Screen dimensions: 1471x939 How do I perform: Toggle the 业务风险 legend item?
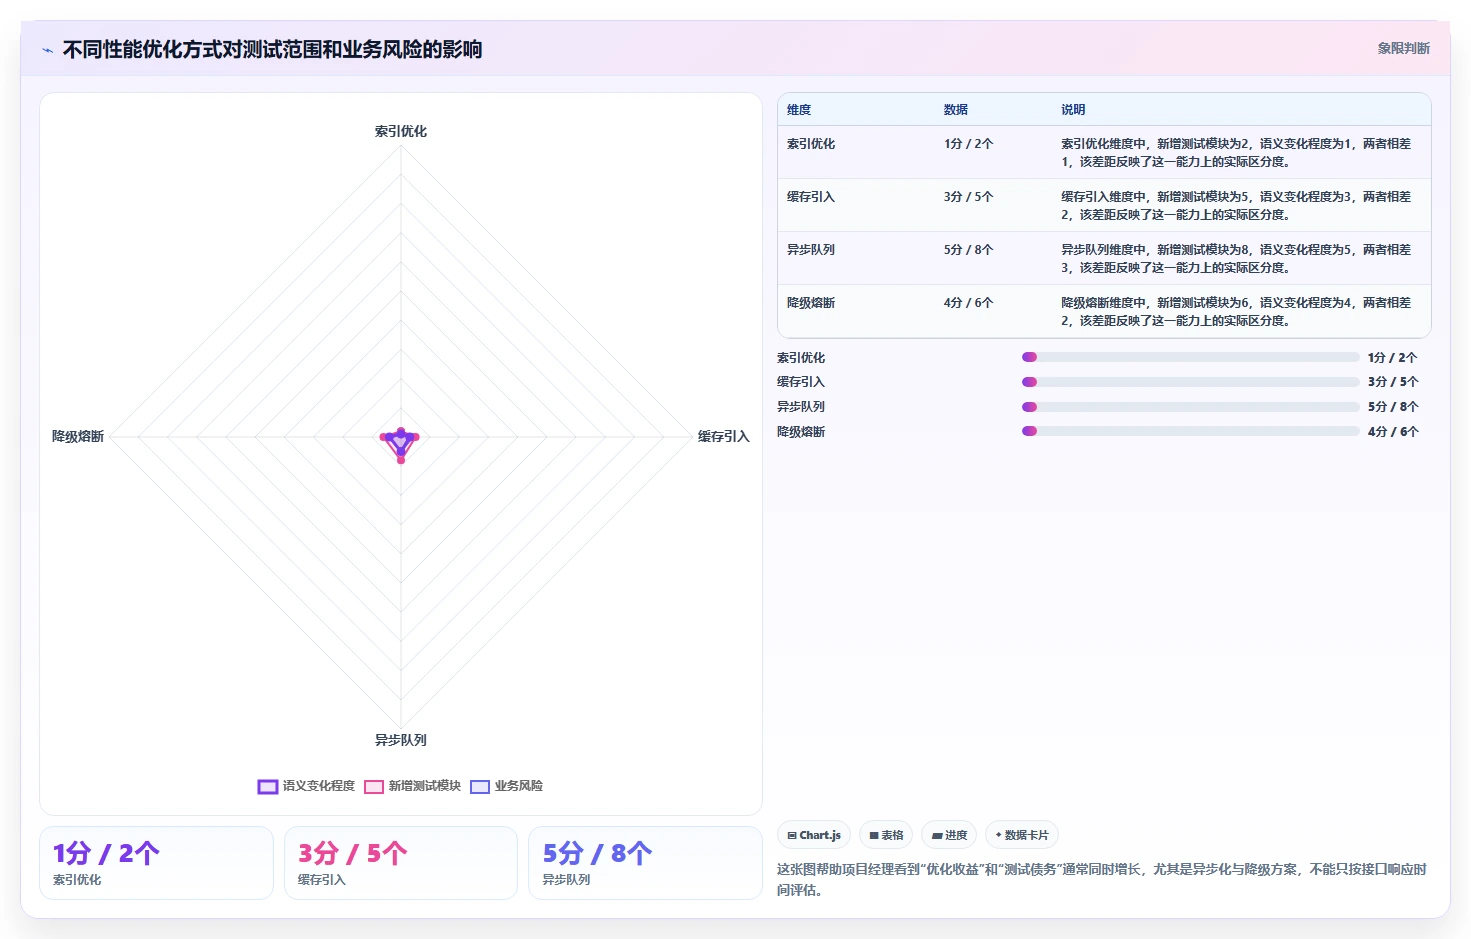tap(506, 786)
